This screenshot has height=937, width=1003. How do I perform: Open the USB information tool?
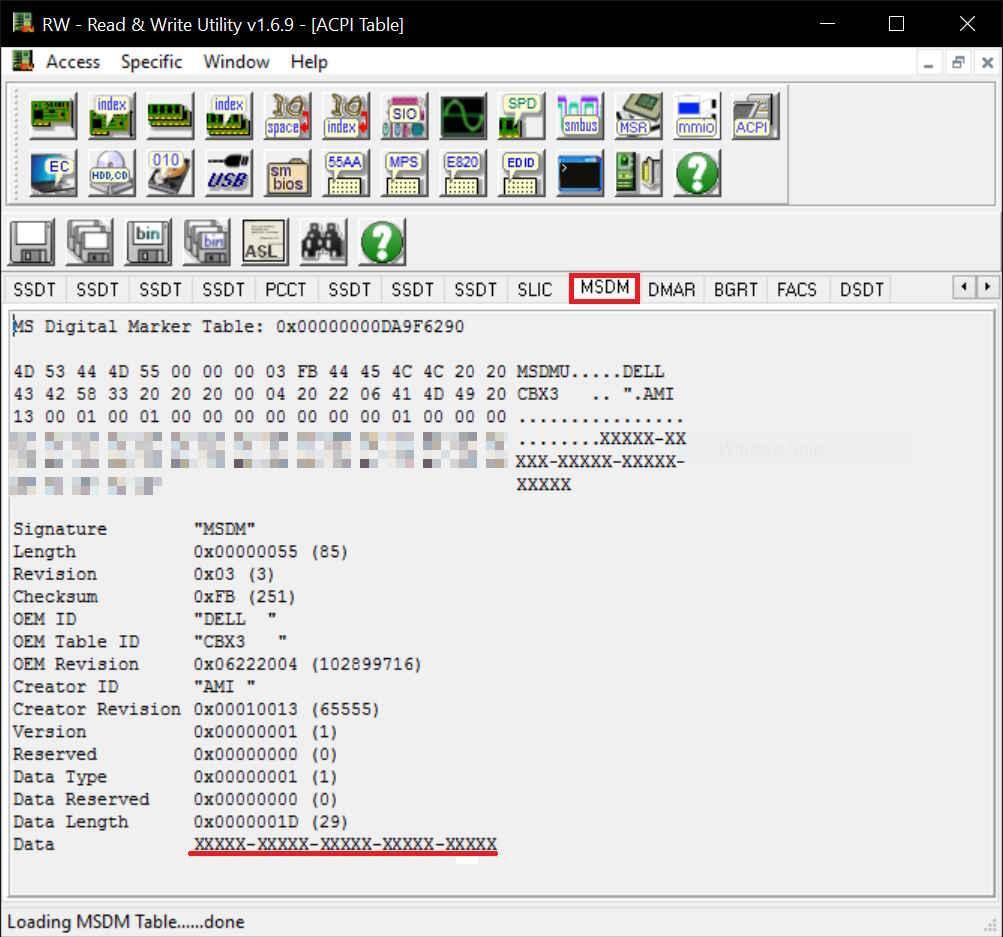click(x=228, y=173)
